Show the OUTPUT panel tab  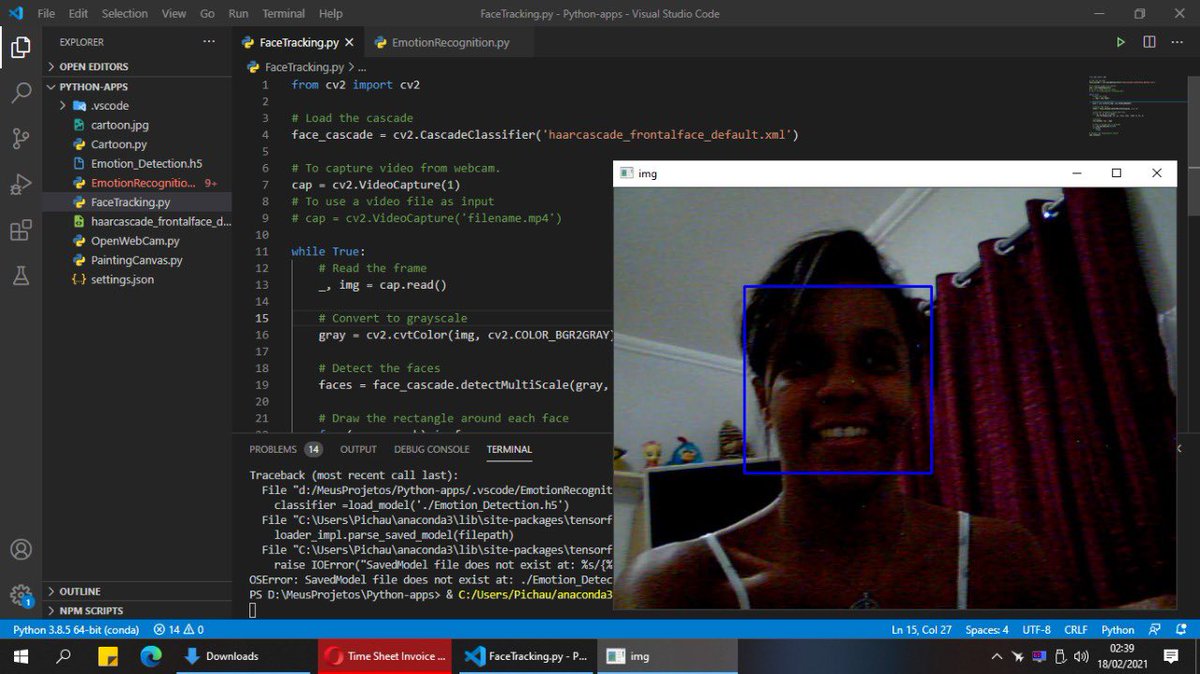[x=358, y=449]
